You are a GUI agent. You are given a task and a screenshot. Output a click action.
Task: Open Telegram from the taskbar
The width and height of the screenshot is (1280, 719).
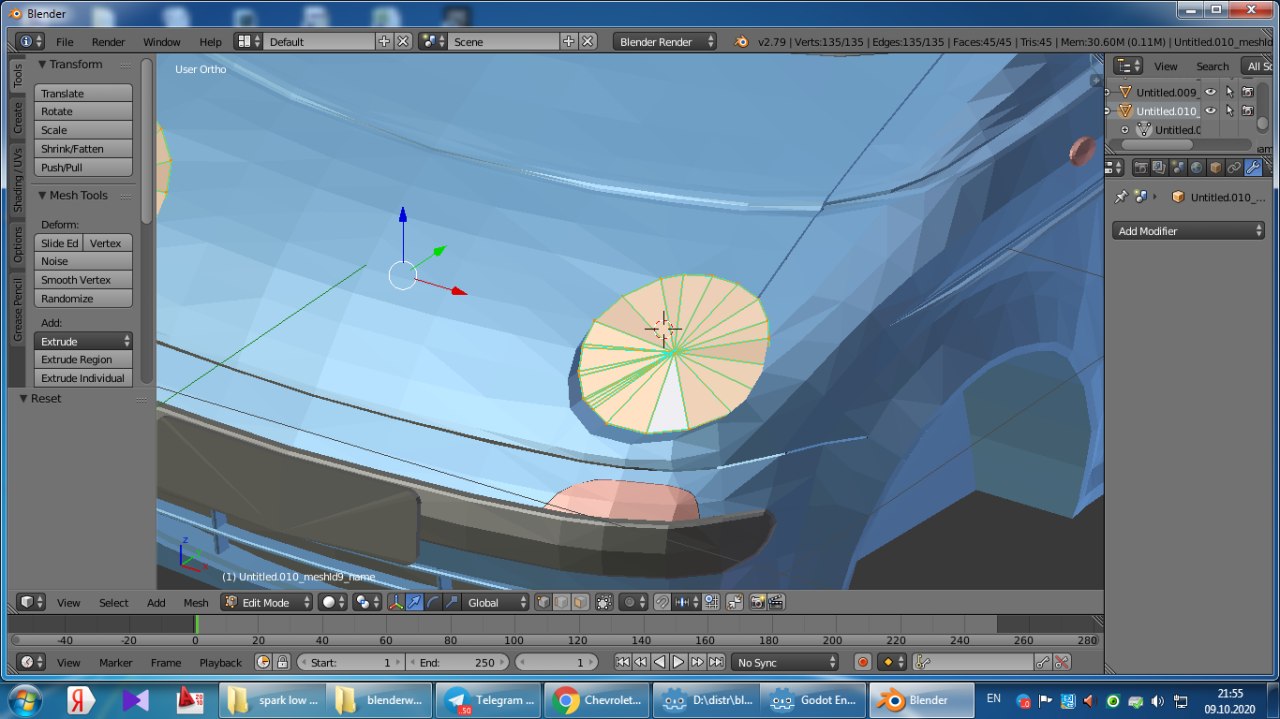pos(488,700)
